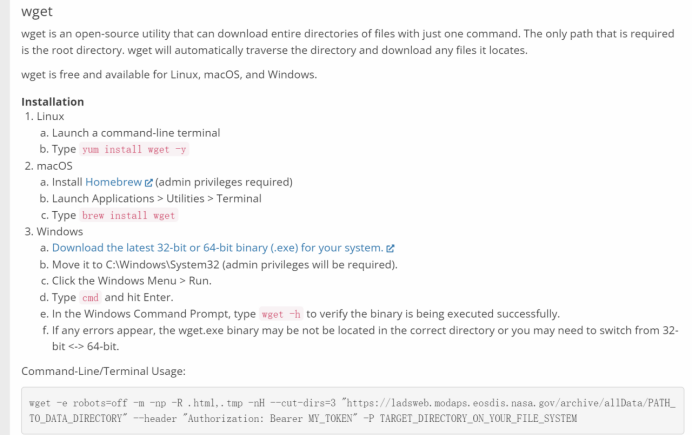Click external link icon after 'your system.'
The width and height of the screenshot is (693, 435).
(390, 248)
